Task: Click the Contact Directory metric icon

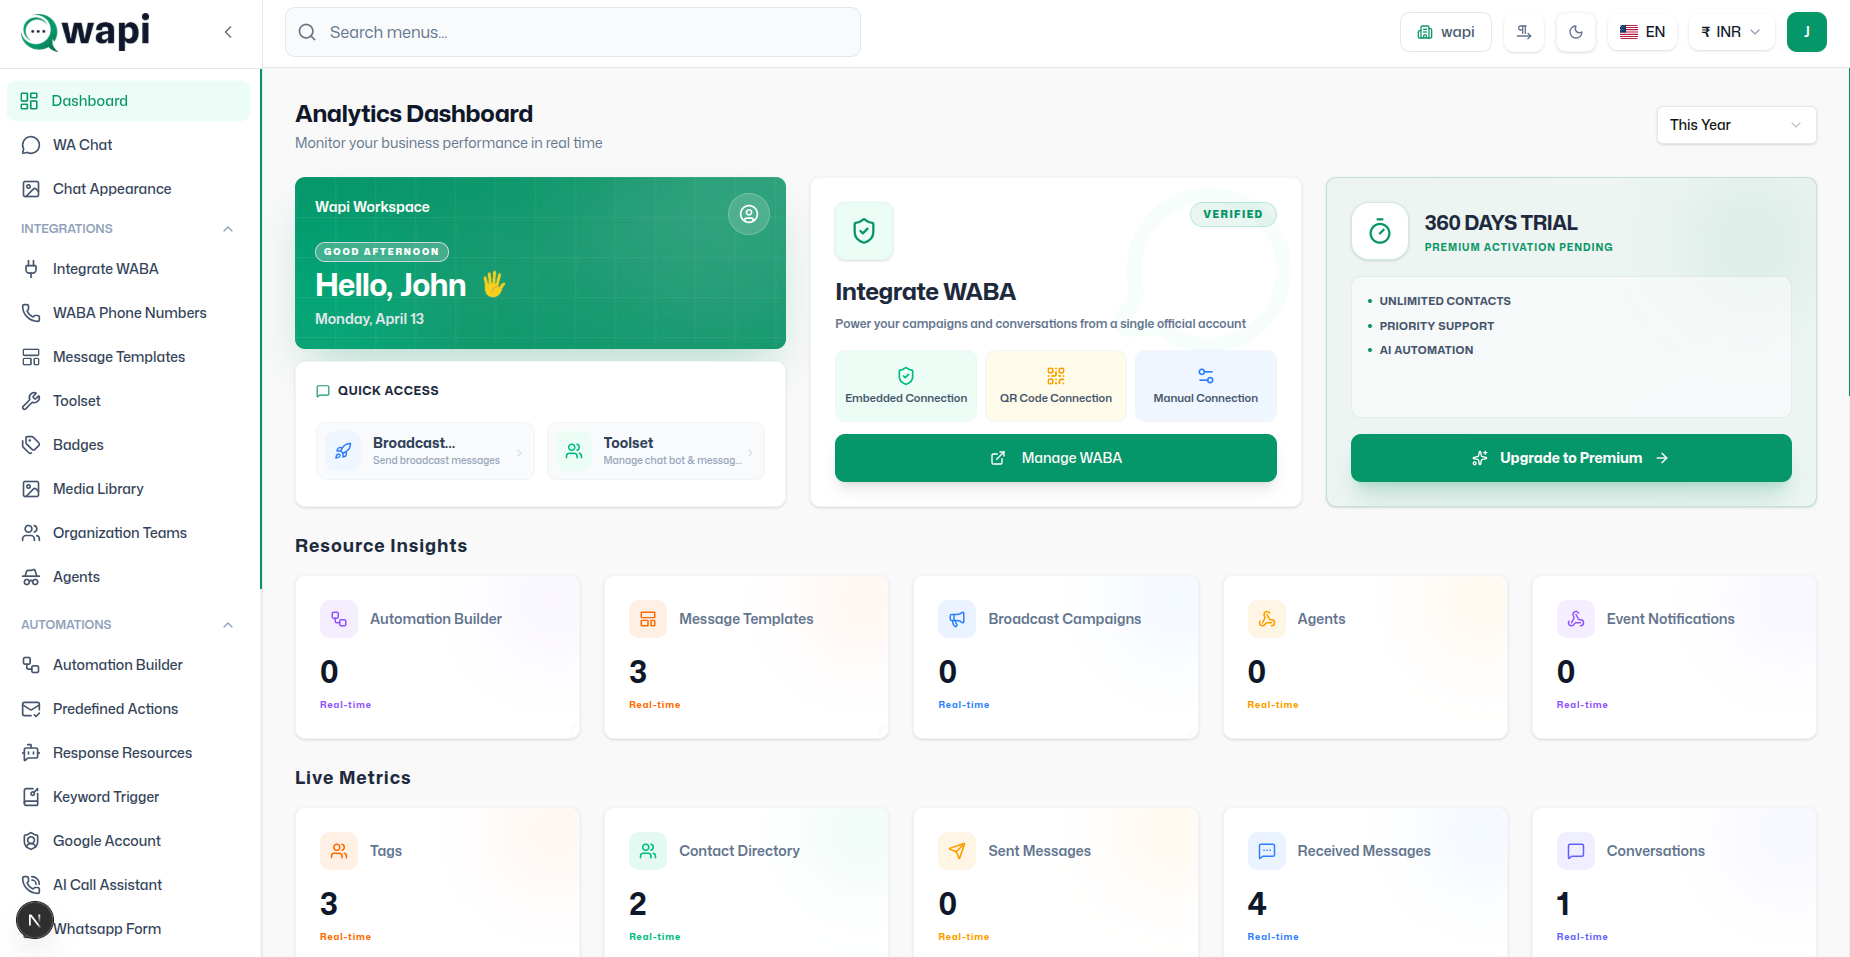Action: point(648,851)
